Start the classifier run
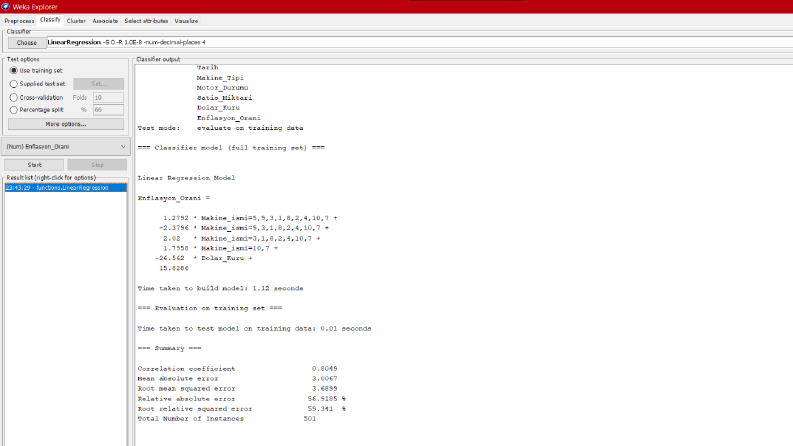Image resolution: width=793 pixels, height=446 pixels. click(34, 165)
